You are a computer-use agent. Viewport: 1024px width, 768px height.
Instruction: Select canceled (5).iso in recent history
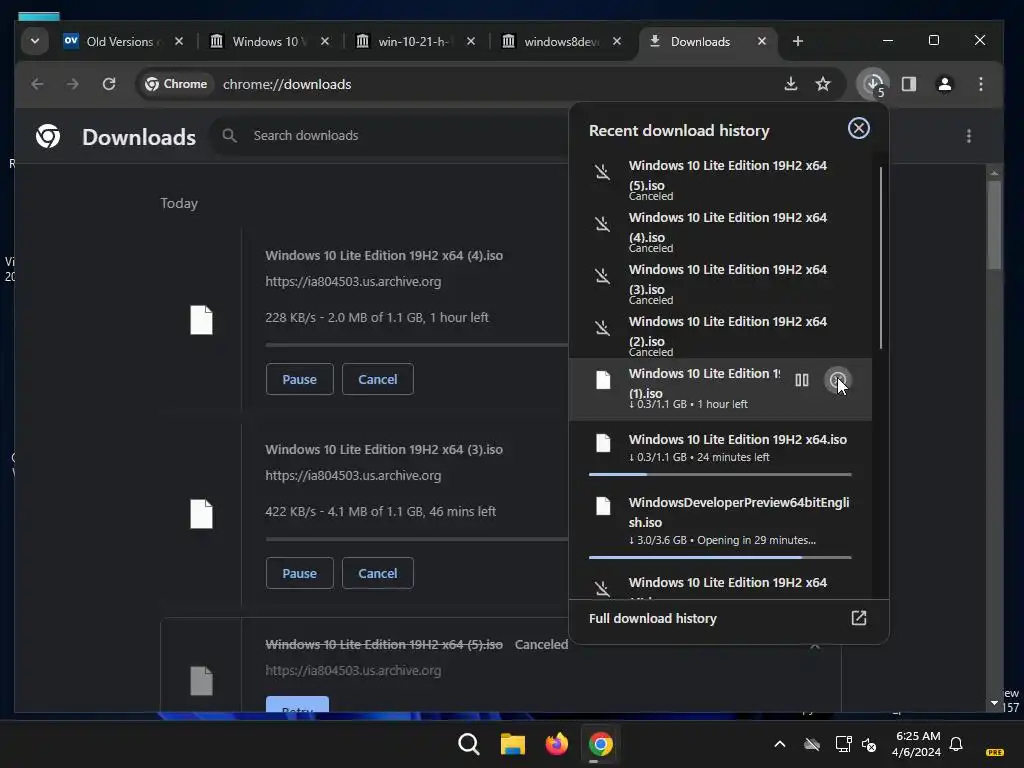click(720, 179)
